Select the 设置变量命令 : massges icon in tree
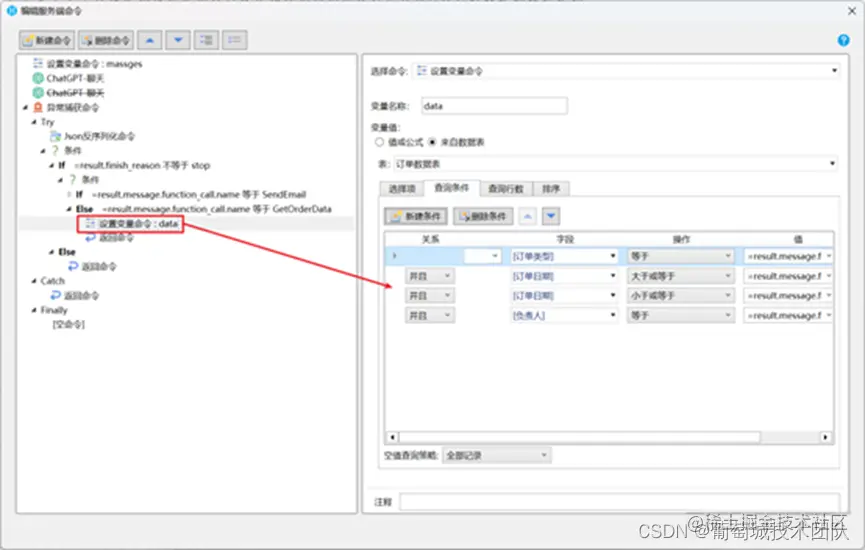865x550 pixels. pyautogui.click(x=38, y=63)
